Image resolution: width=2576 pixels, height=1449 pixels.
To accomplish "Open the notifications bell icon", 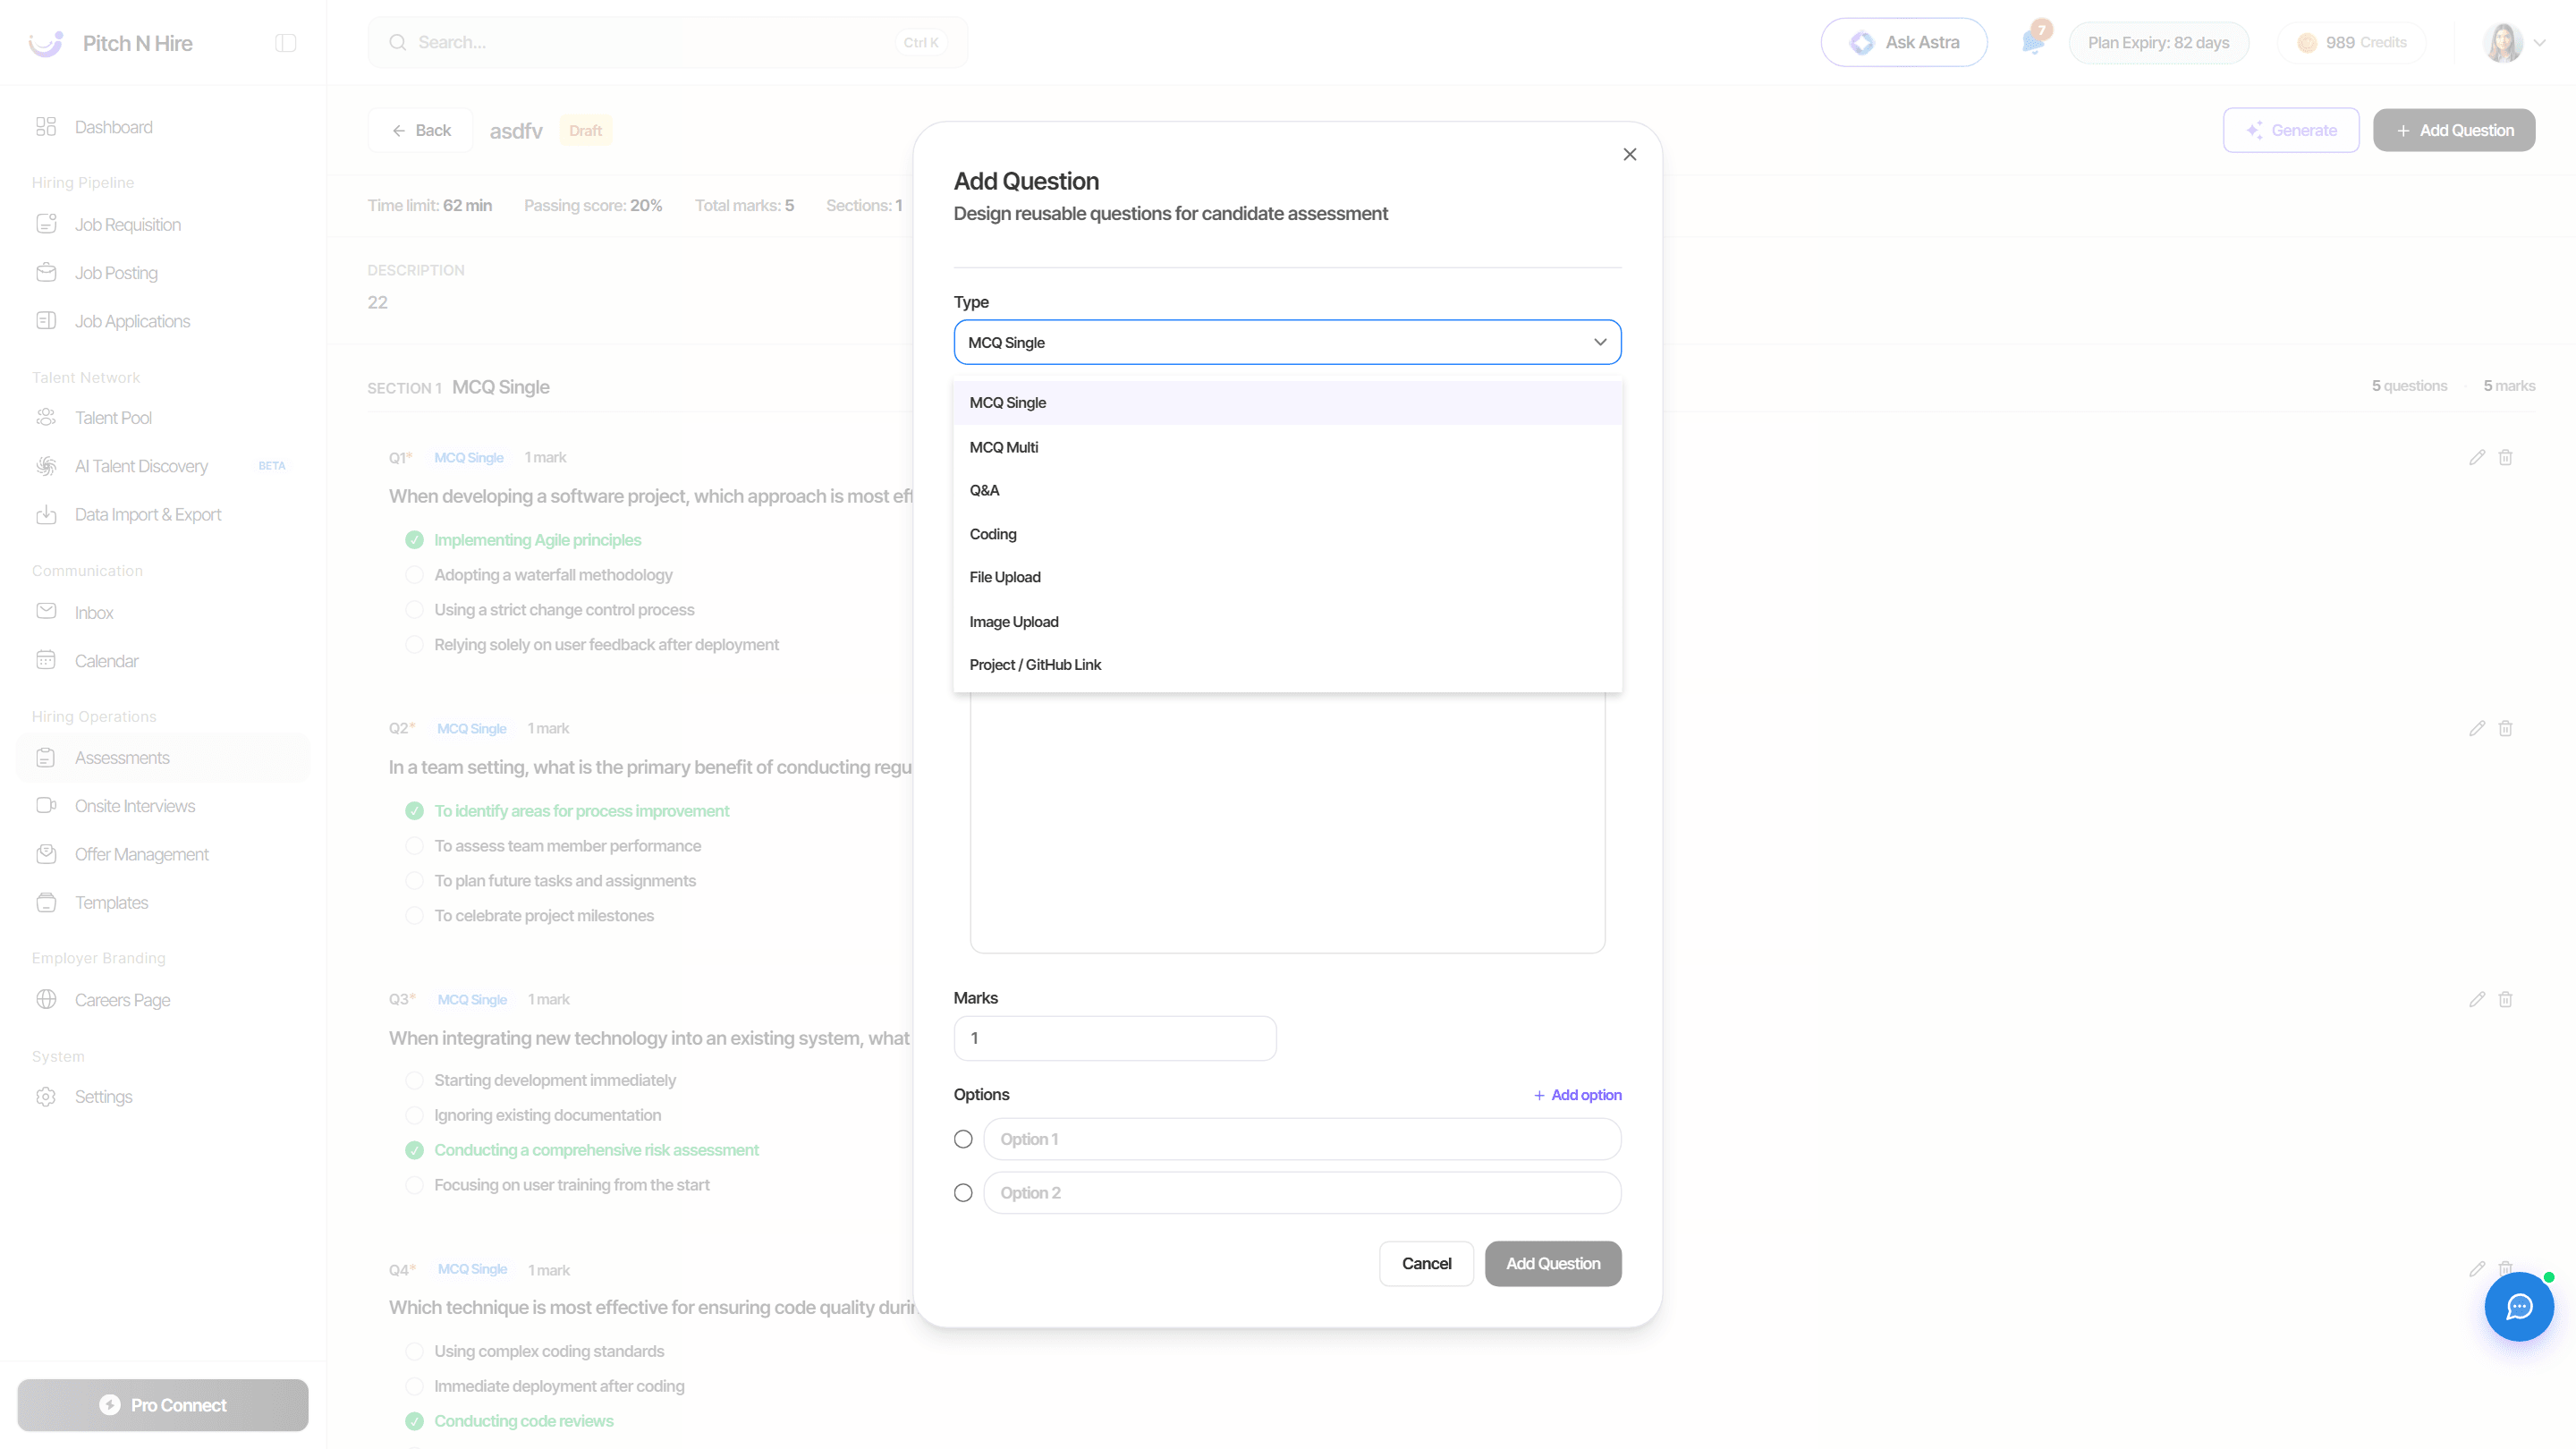I will 2032,42.
